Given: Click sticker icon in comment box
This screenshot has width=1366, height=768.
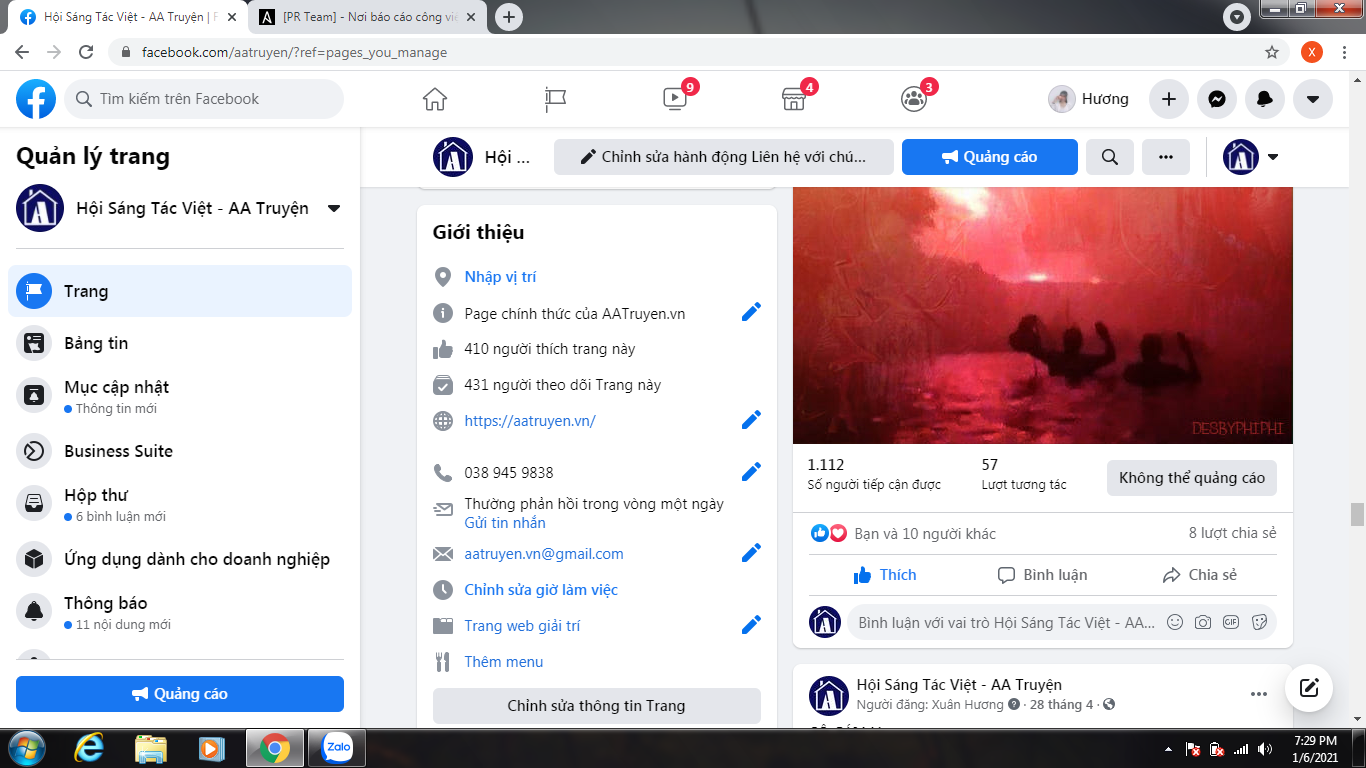Looking at the screenshot, I should point(1259,622).
